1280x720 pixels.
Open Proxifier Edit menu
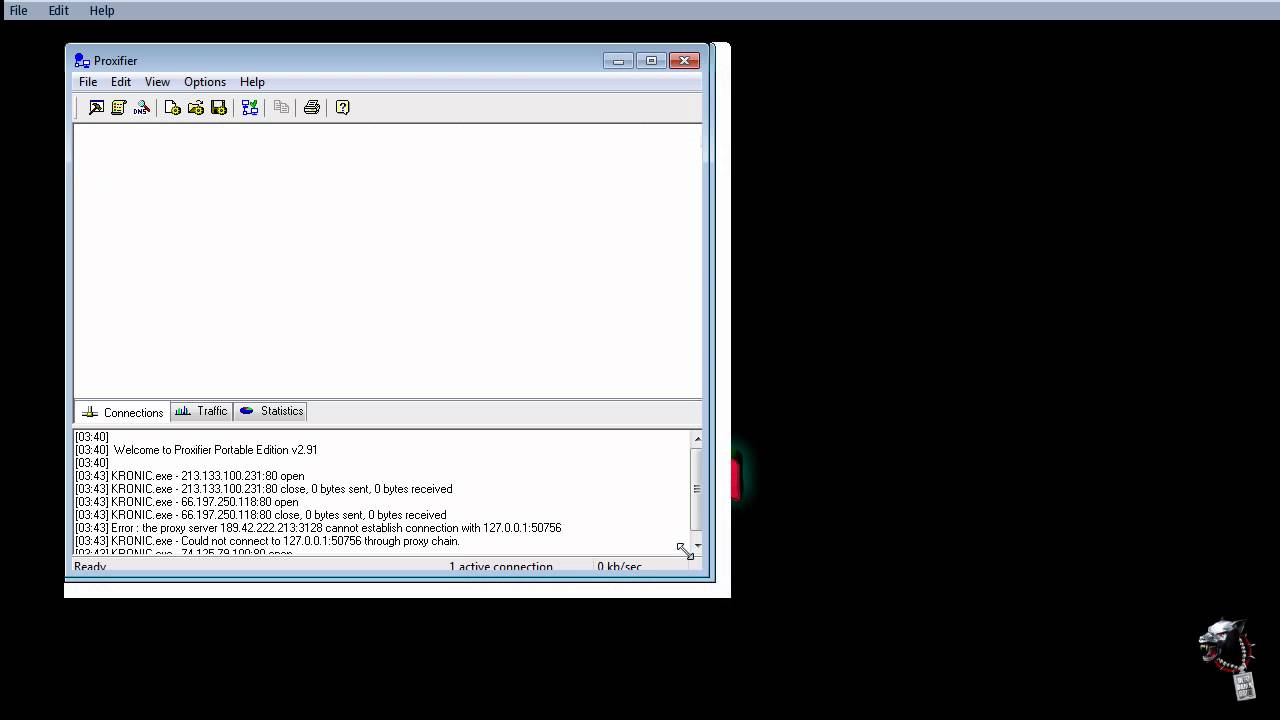pos(121,82)
